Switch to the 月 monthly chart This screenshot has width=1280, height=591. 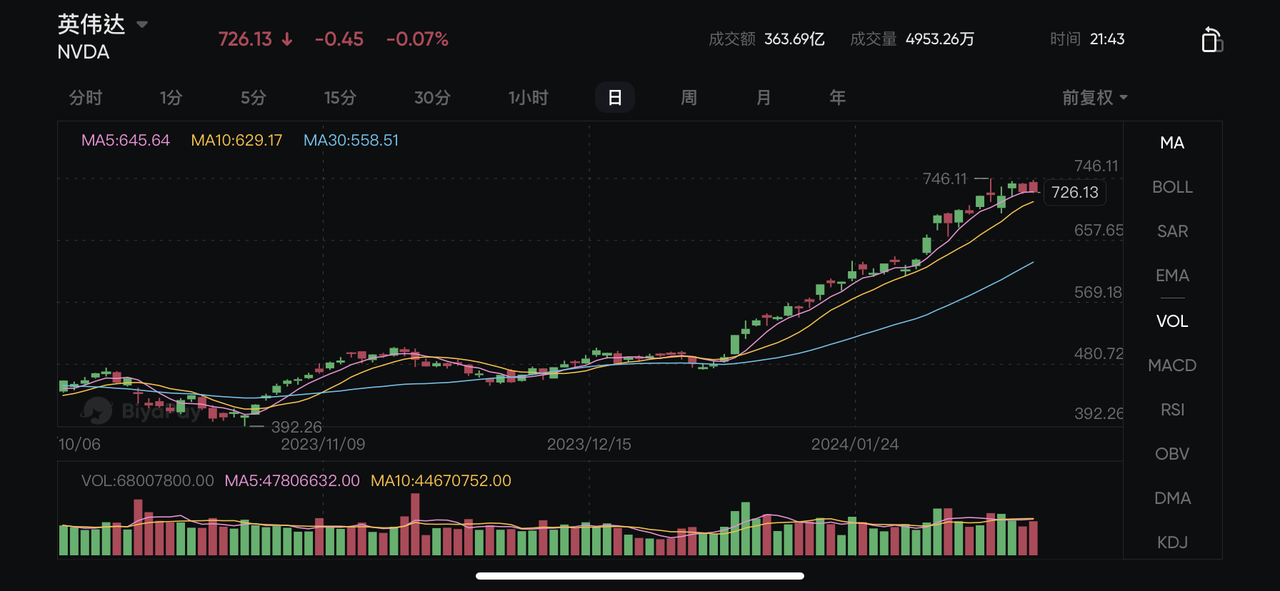763,97
